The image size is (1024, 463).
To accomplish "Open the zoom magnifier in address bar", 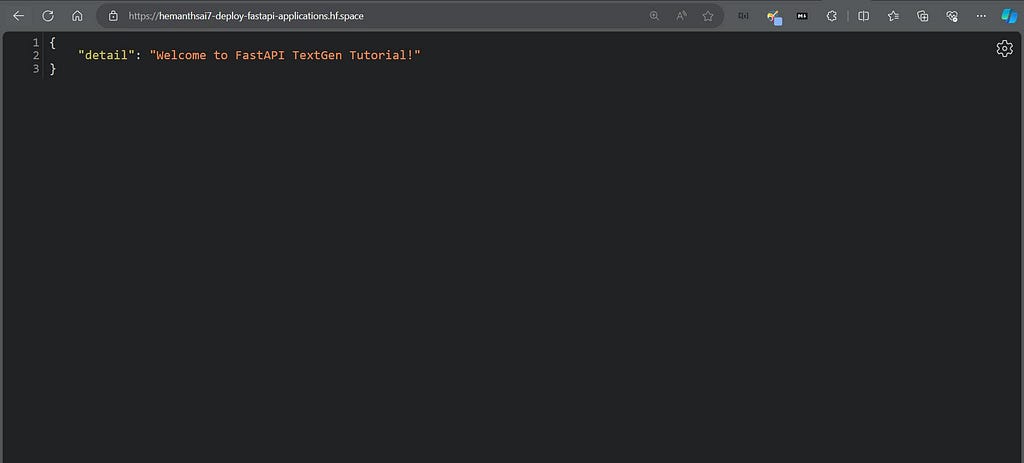I will (x=654, y=16).
